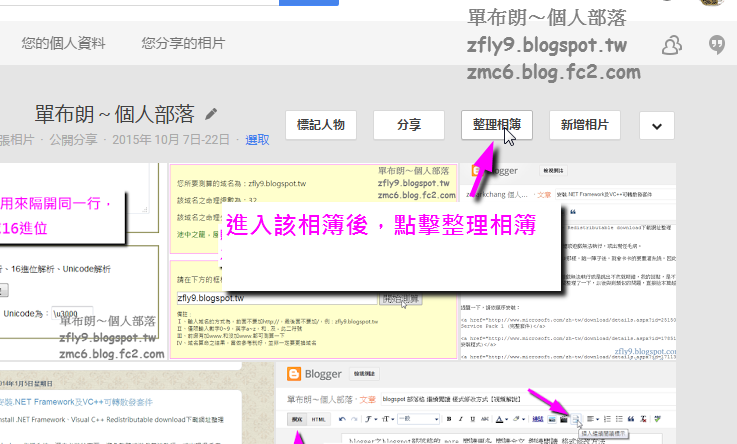This screenshot has height=444, width=737.
Task: Open the Hangouts quote bubble icon
Action: 717,45
